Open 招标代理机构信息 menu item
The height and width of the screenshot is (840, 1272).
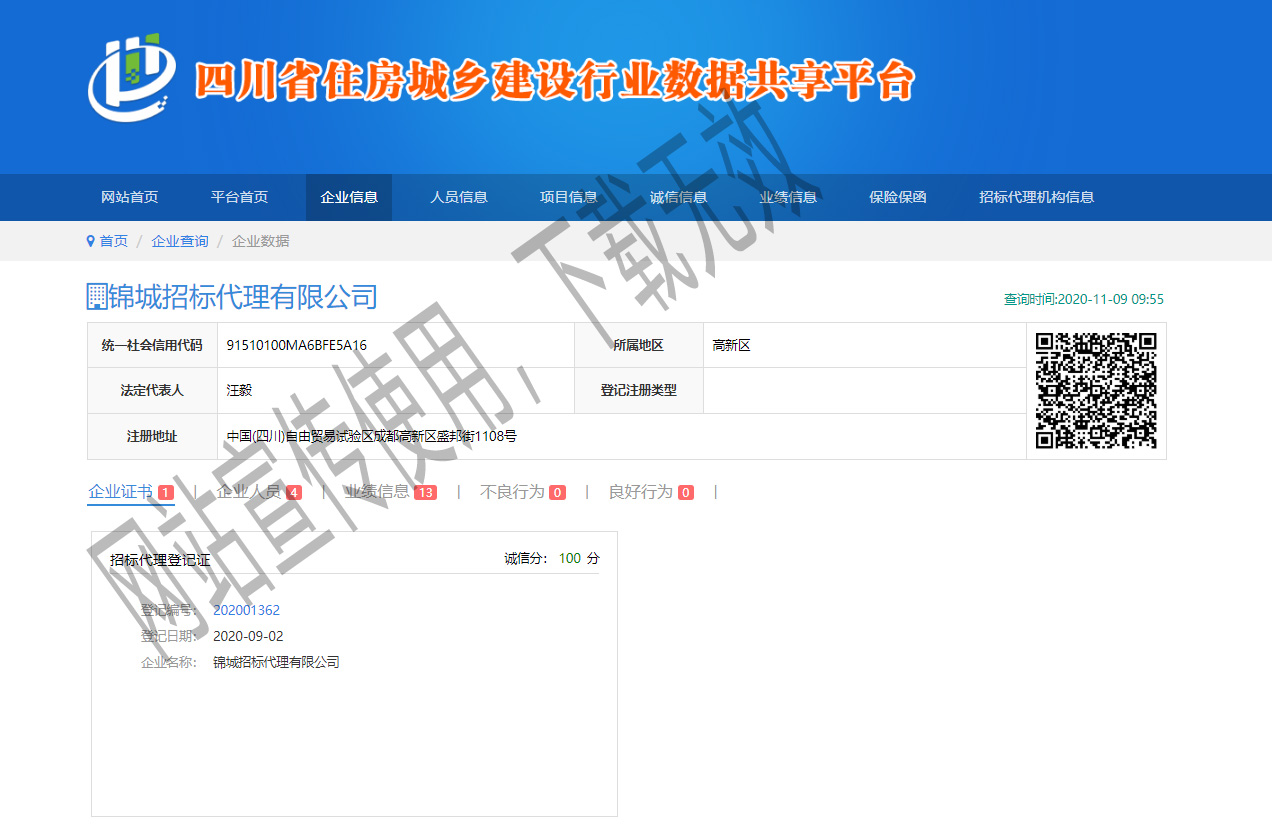(x=1036, y=197)
